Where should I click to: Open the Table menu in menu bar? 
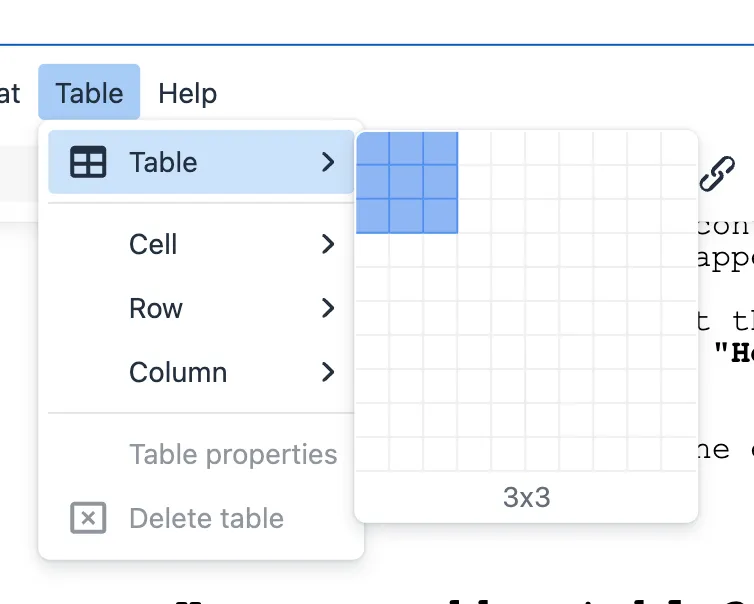[89, 93]
